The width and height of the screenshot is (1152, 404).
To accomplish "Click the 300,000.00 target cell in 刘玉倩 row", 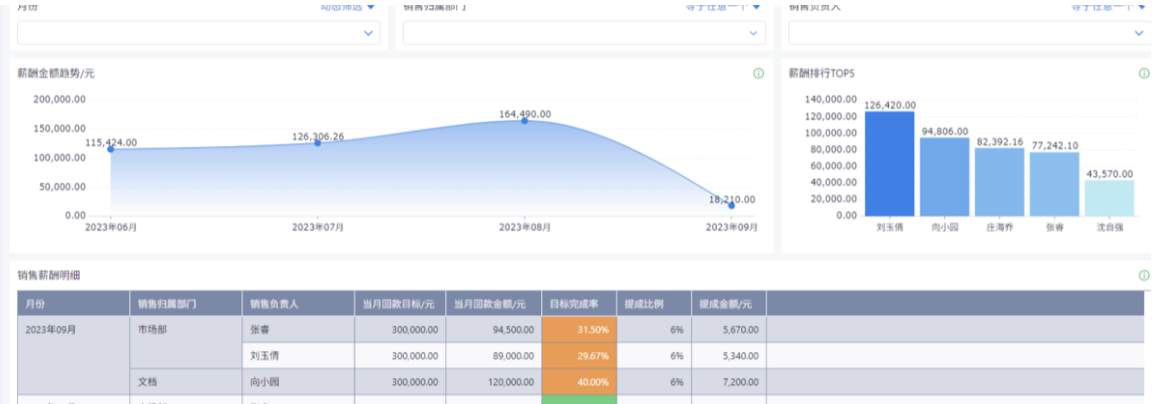I will pyautogui.click(x=400, y=356).
